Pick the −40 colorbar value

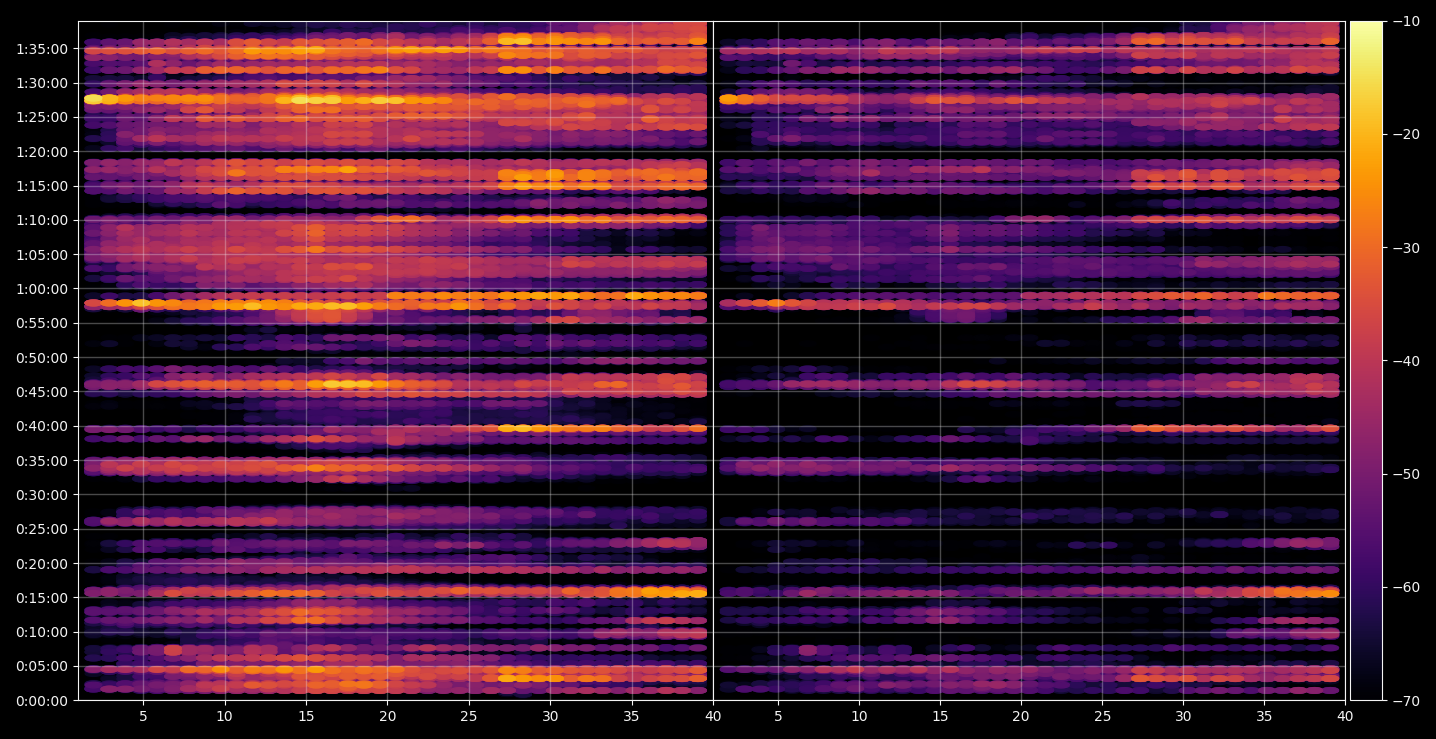1405,361
